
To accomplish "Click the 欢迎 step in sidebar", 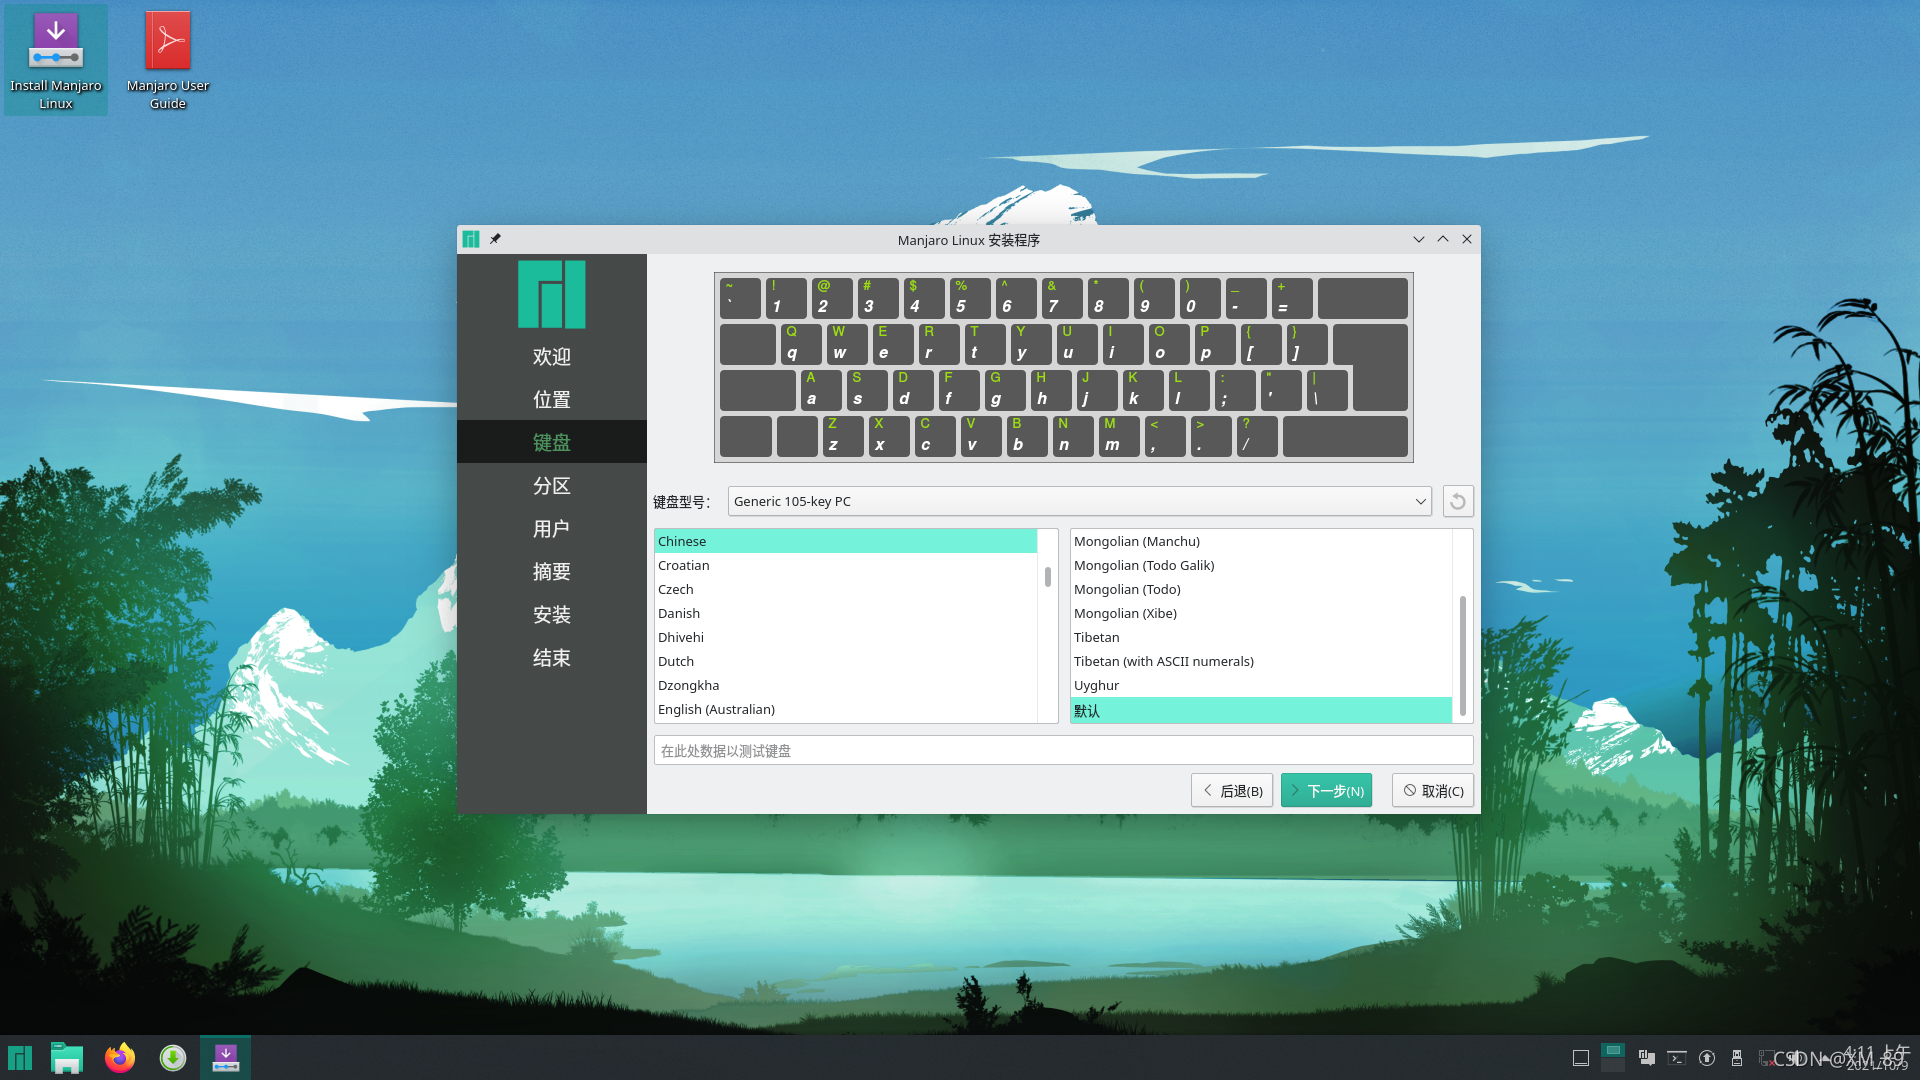I will [552, 356].
